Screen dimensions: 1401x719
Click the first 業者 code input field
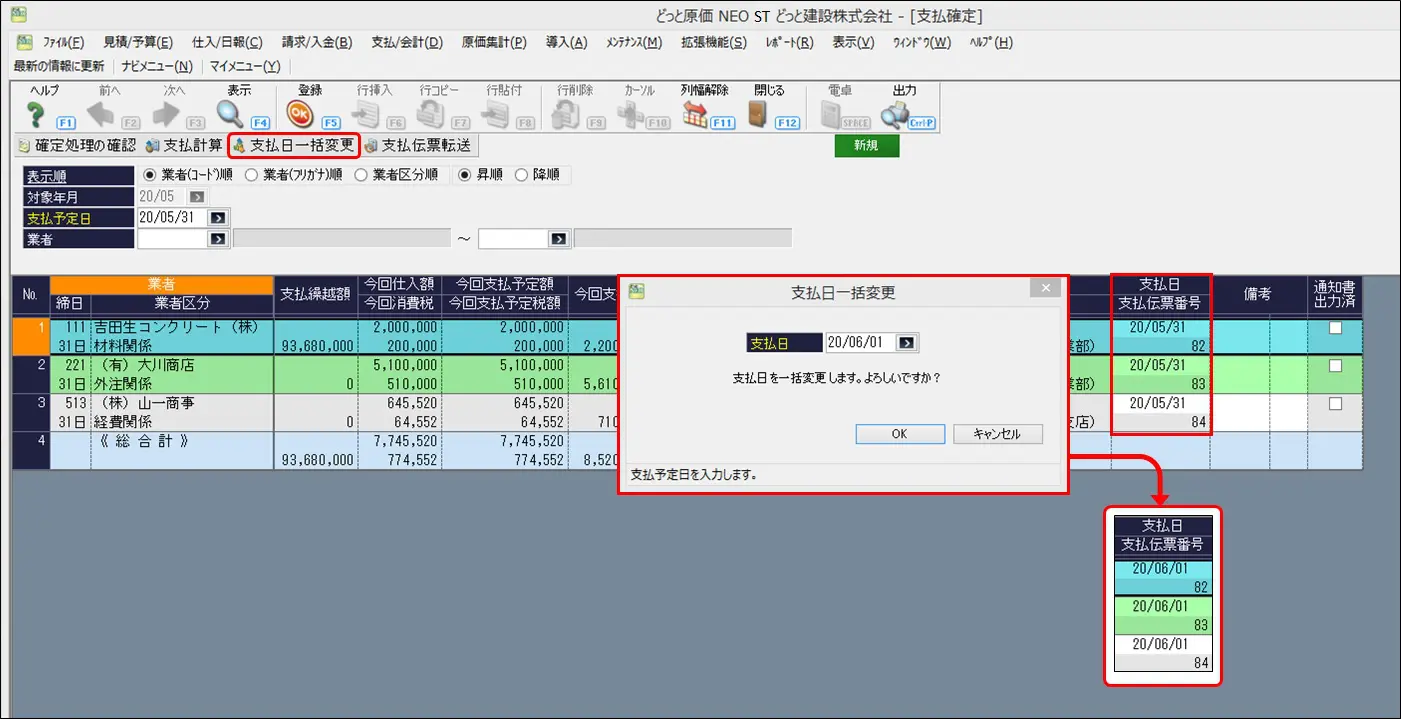point(171,239)
